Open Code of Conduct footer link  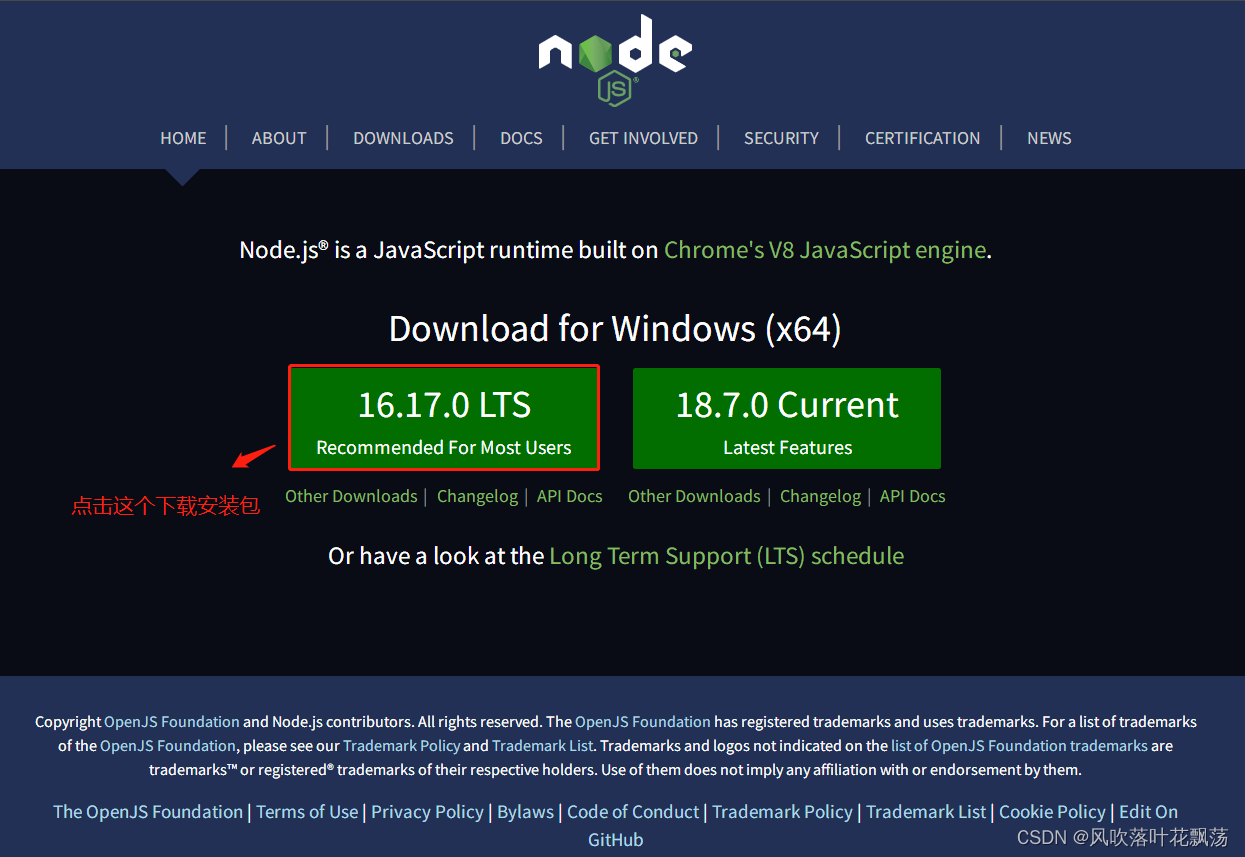click(x=633, y=812)
